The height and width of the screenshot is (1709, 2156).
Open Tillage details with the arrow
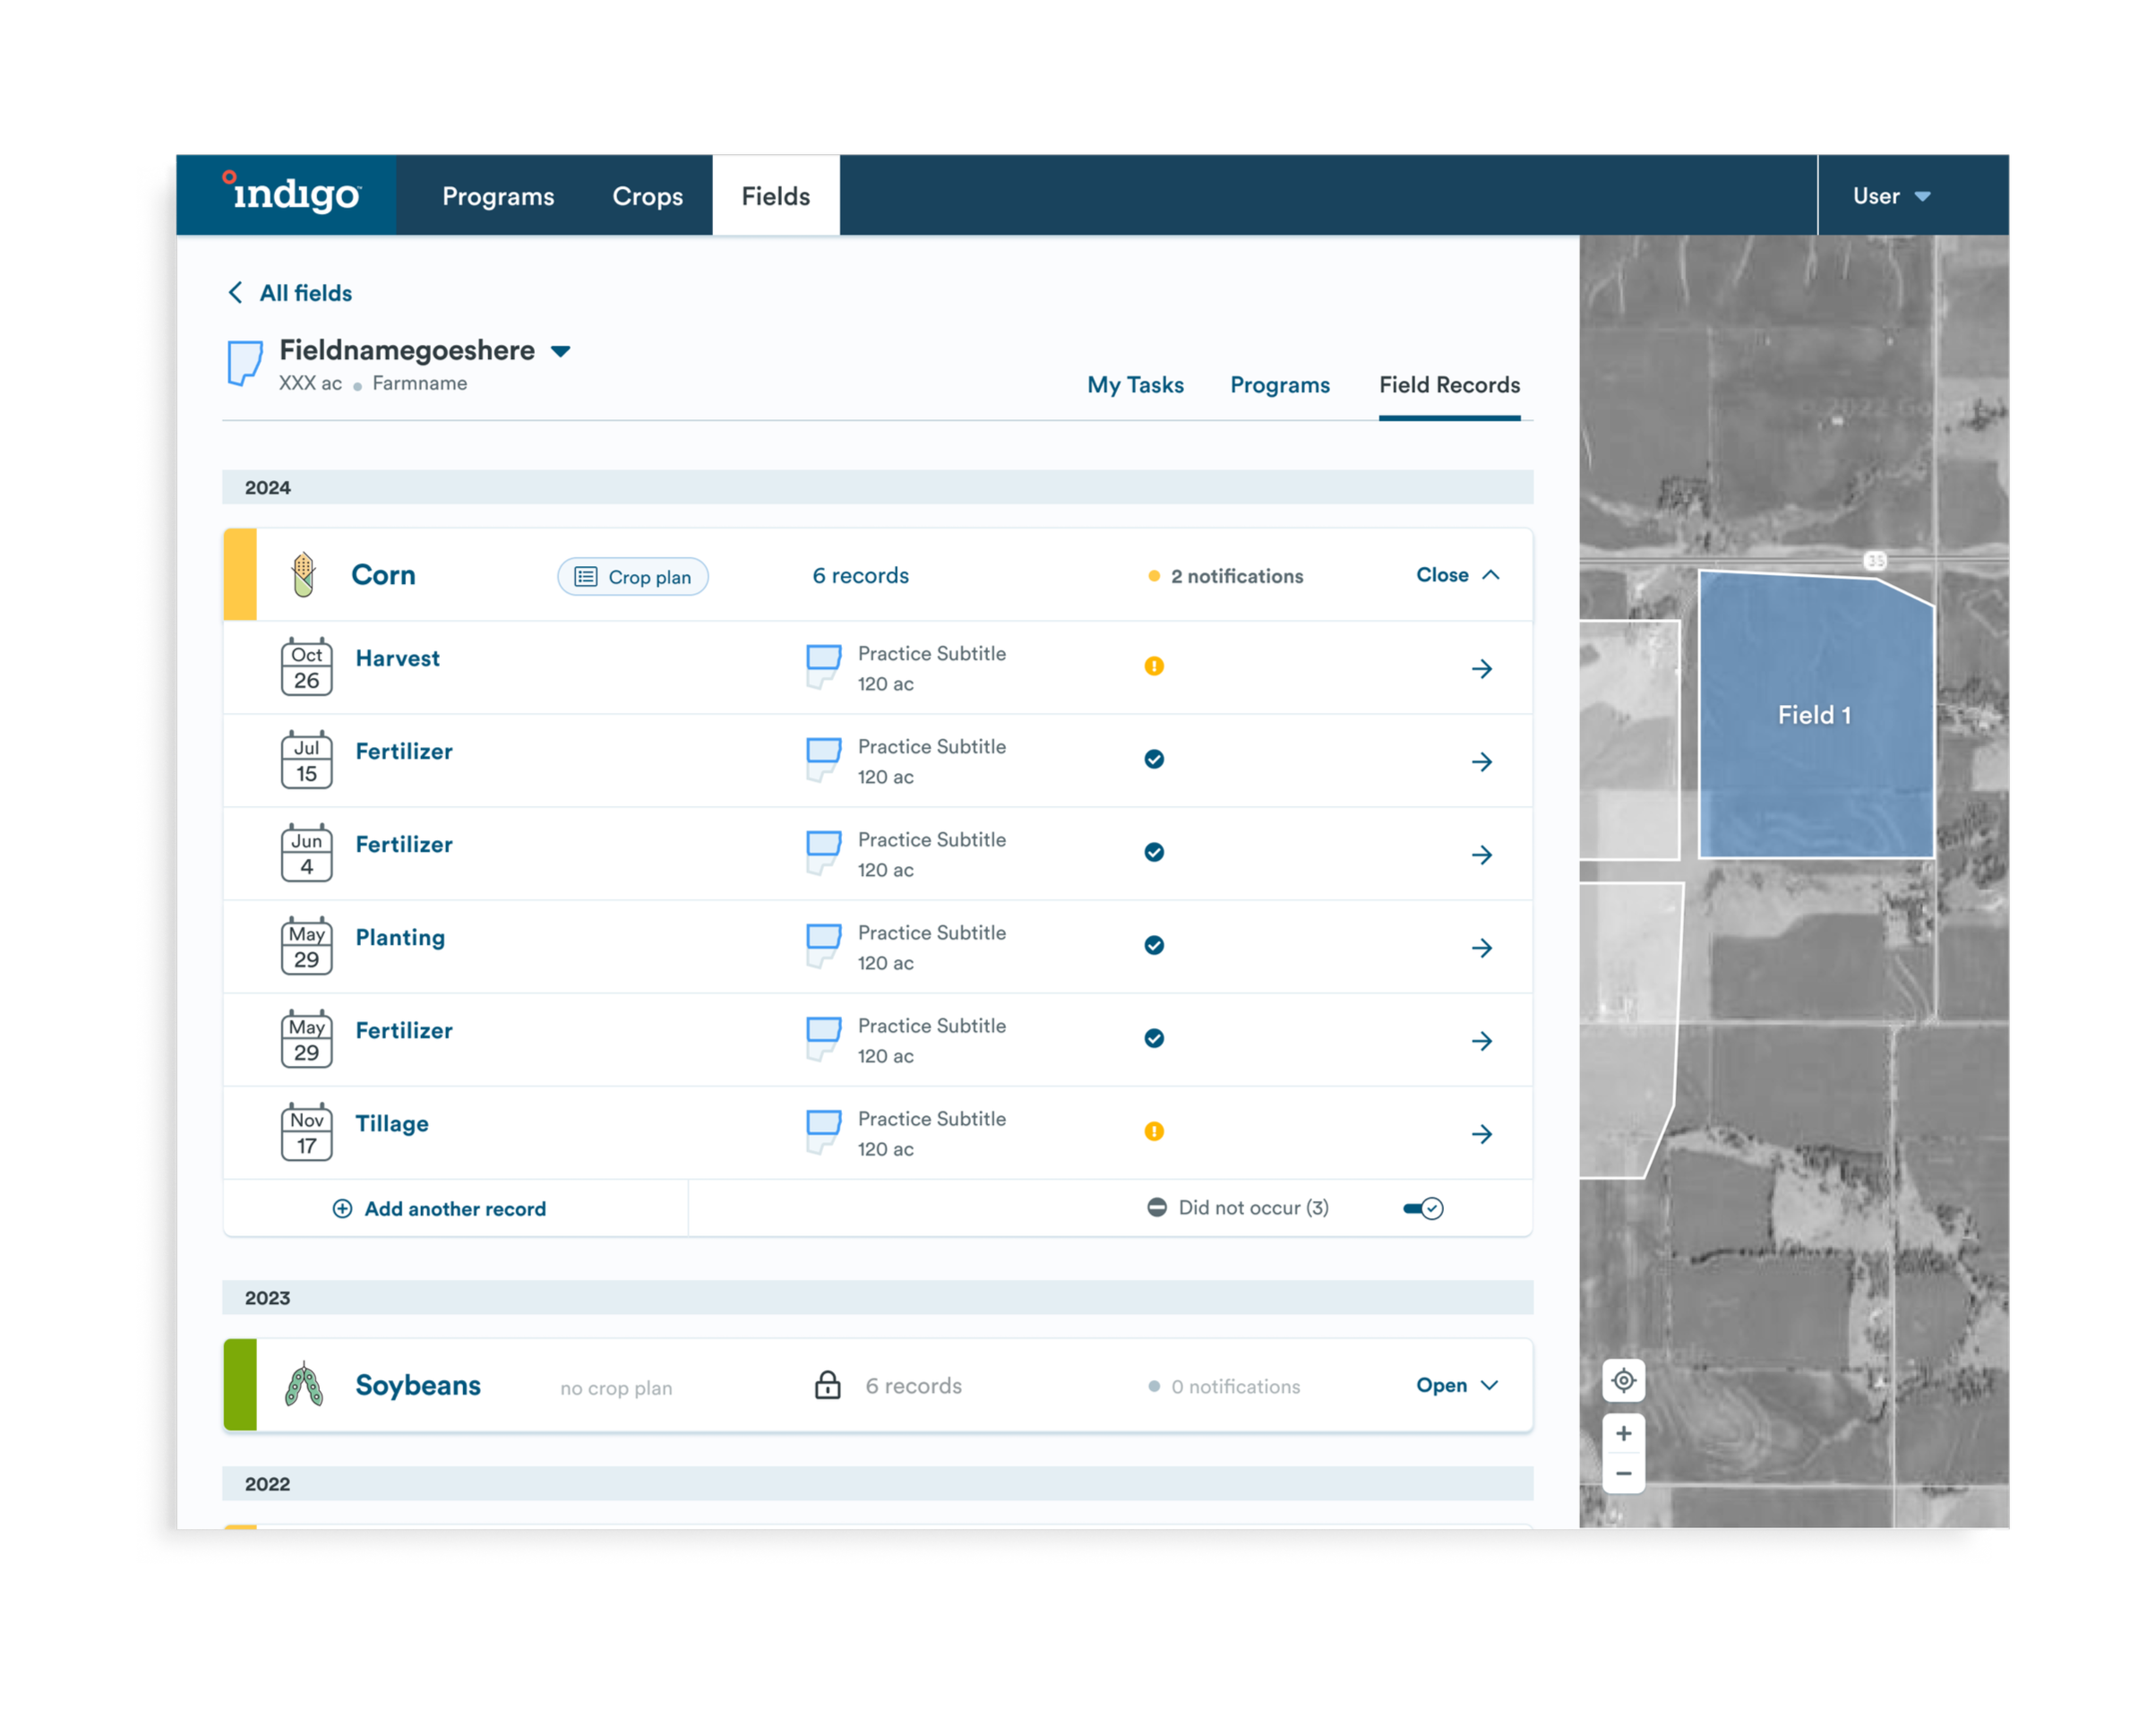1482,1134
